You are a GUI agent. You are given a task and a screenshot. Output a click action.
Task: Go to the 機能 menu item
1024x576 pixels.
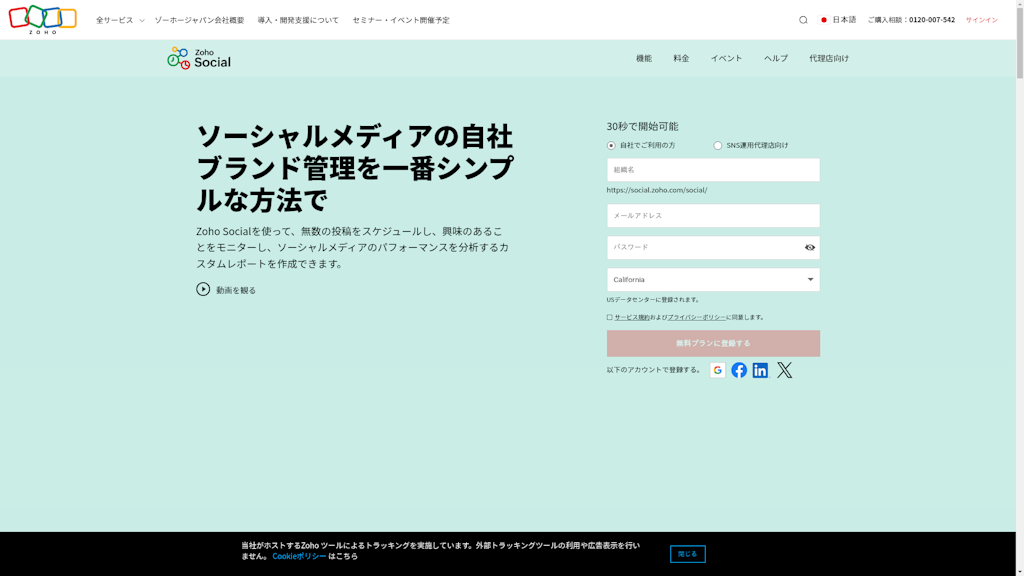643,58
